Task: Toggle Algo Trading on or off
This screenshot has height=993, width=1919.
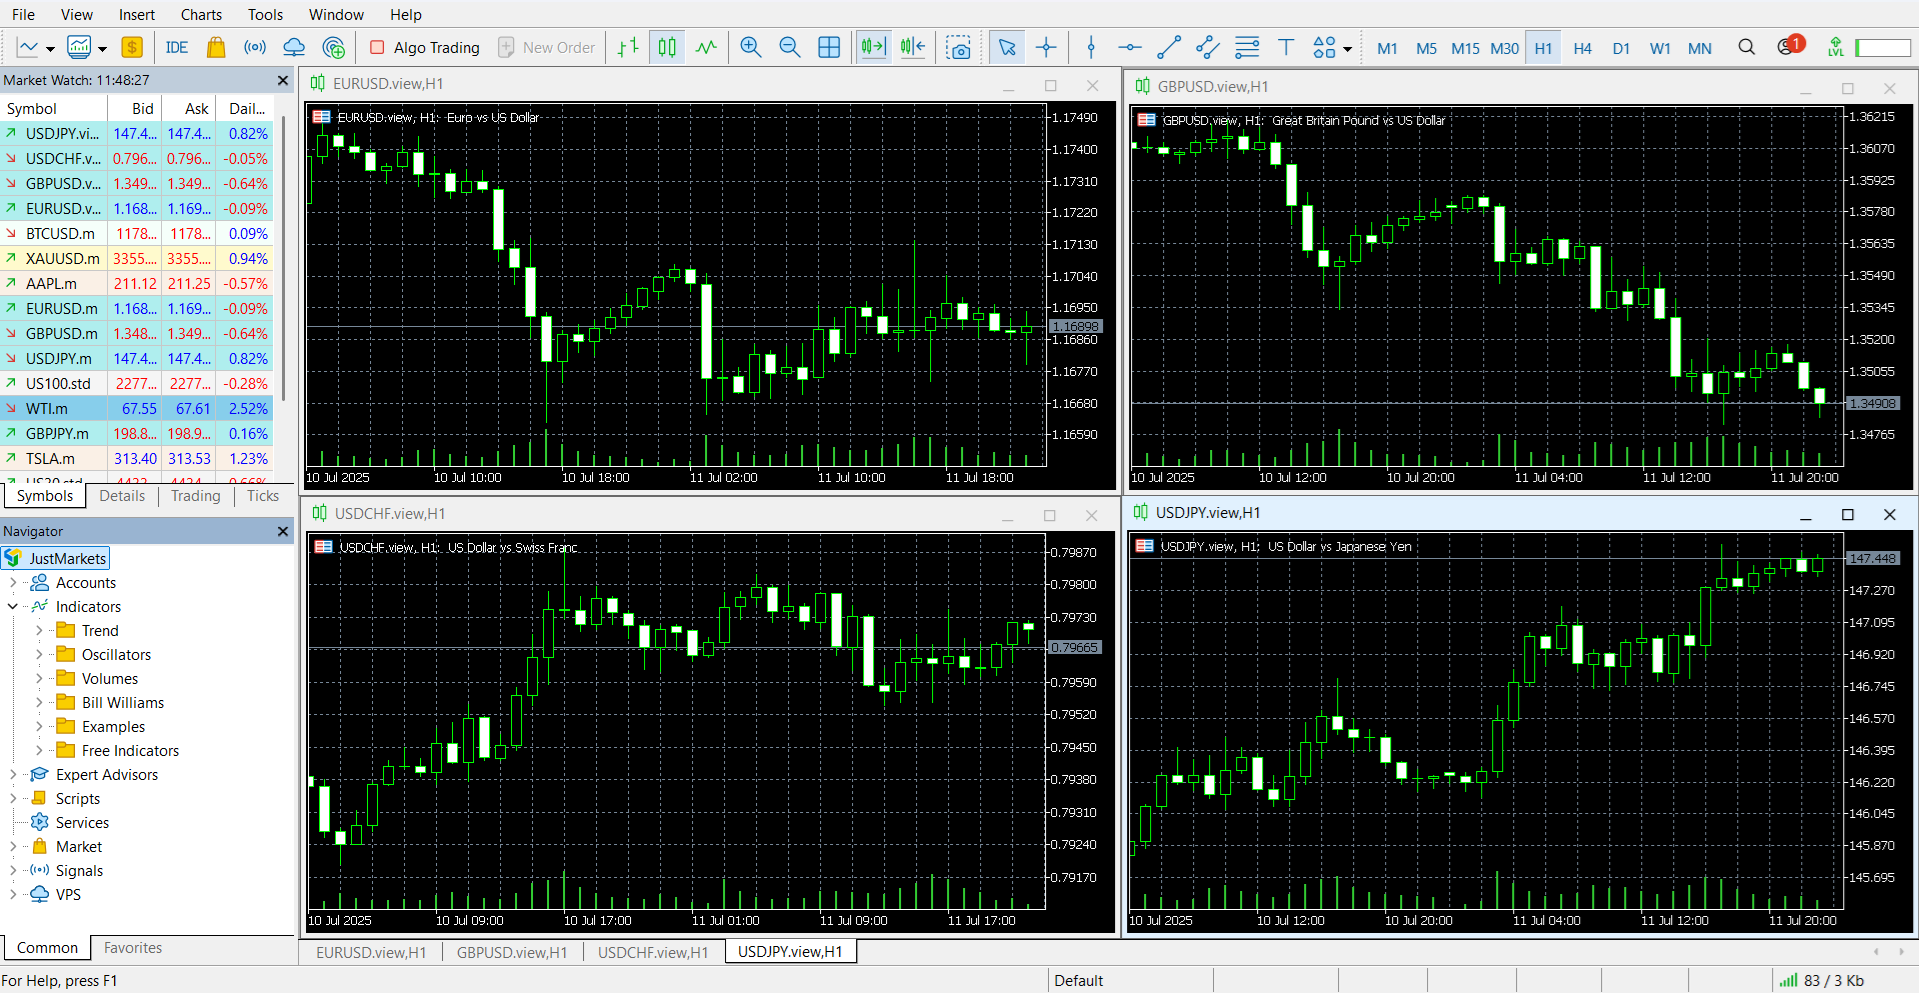Action: tap(424, 47)
